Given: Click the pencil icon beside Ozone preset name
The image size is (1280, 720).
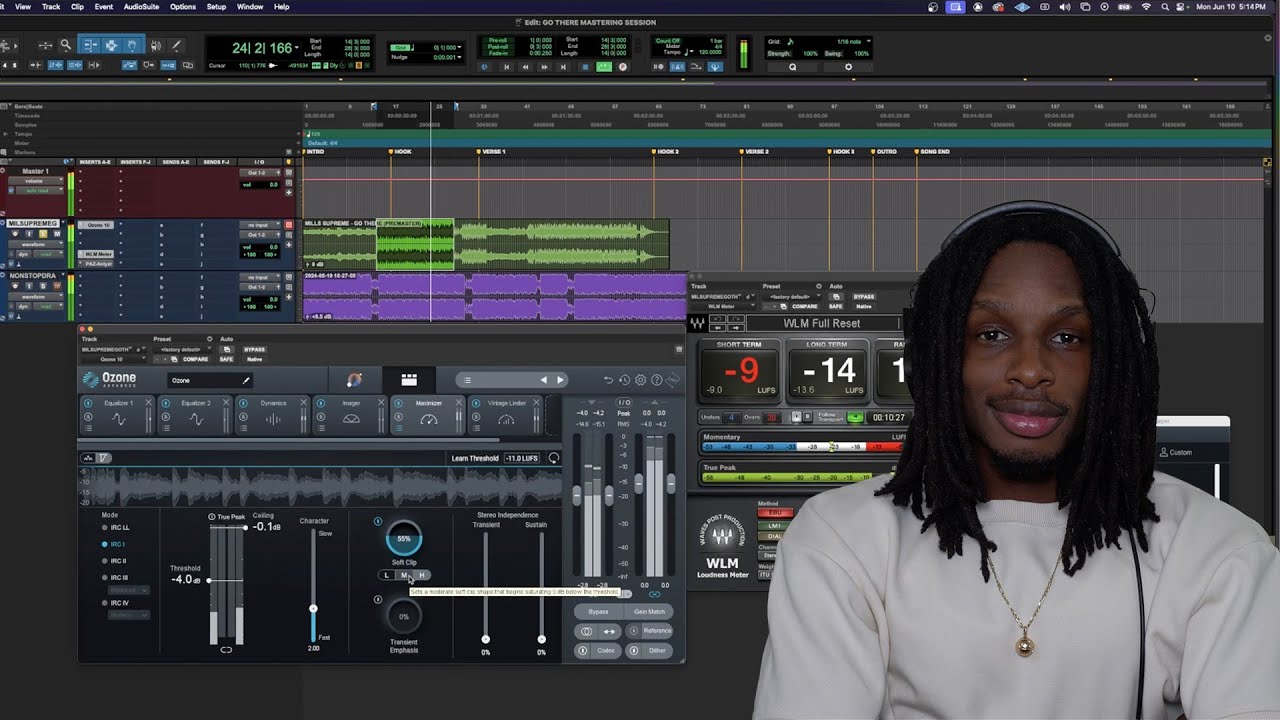Looking at the screenshot, I should 246,380.
